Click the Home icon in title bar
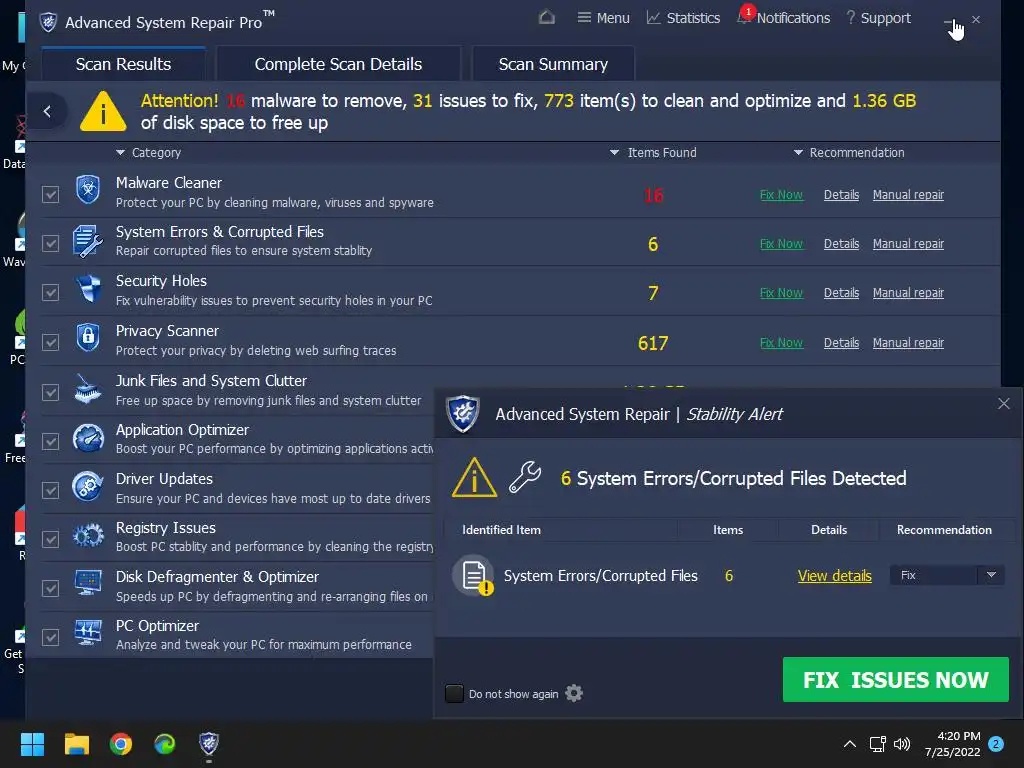 tap(547, 17)
